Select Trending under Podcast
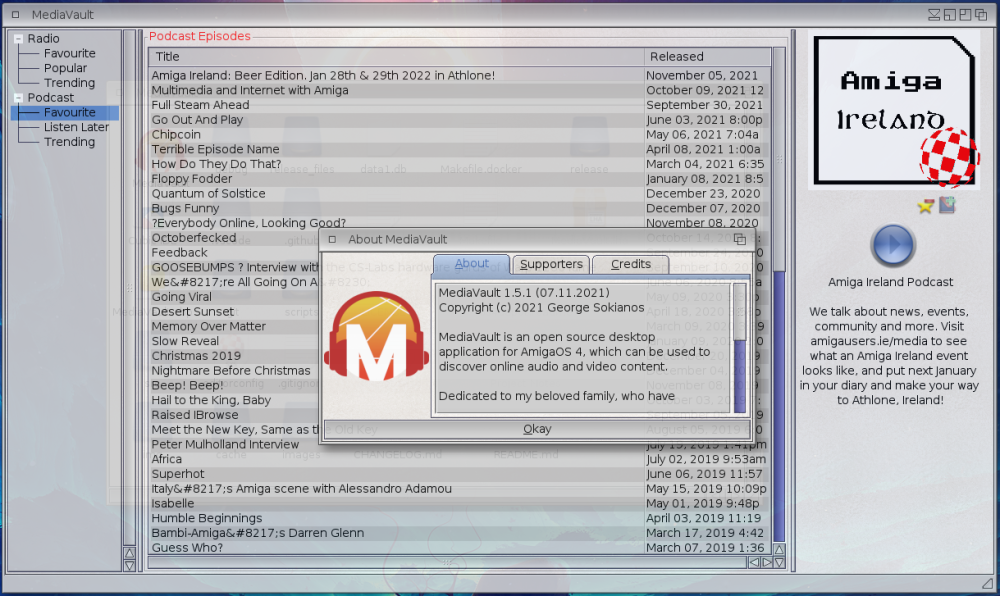The width and height of the screenshot is (1000, 596). coord(70,142)
